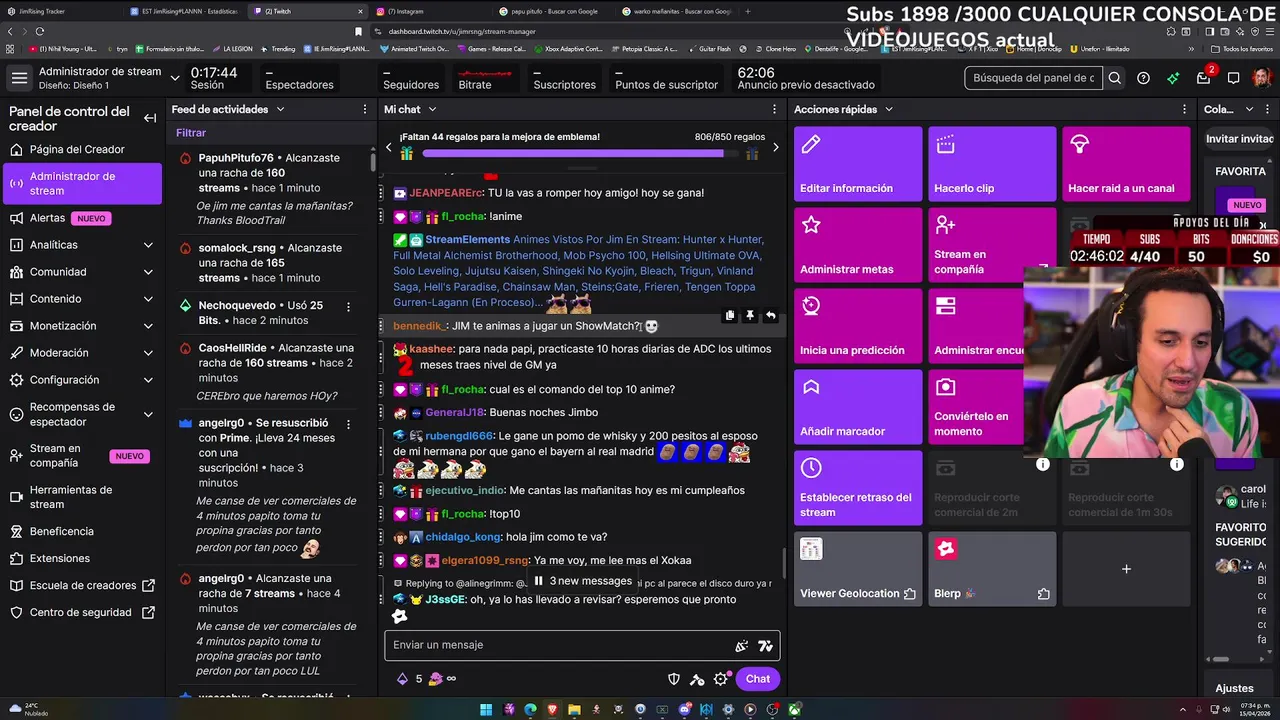Expand Recompensas de stream section
This screenshot has height=720, width=1280.
pyautogui.click(x=148, y=414)
